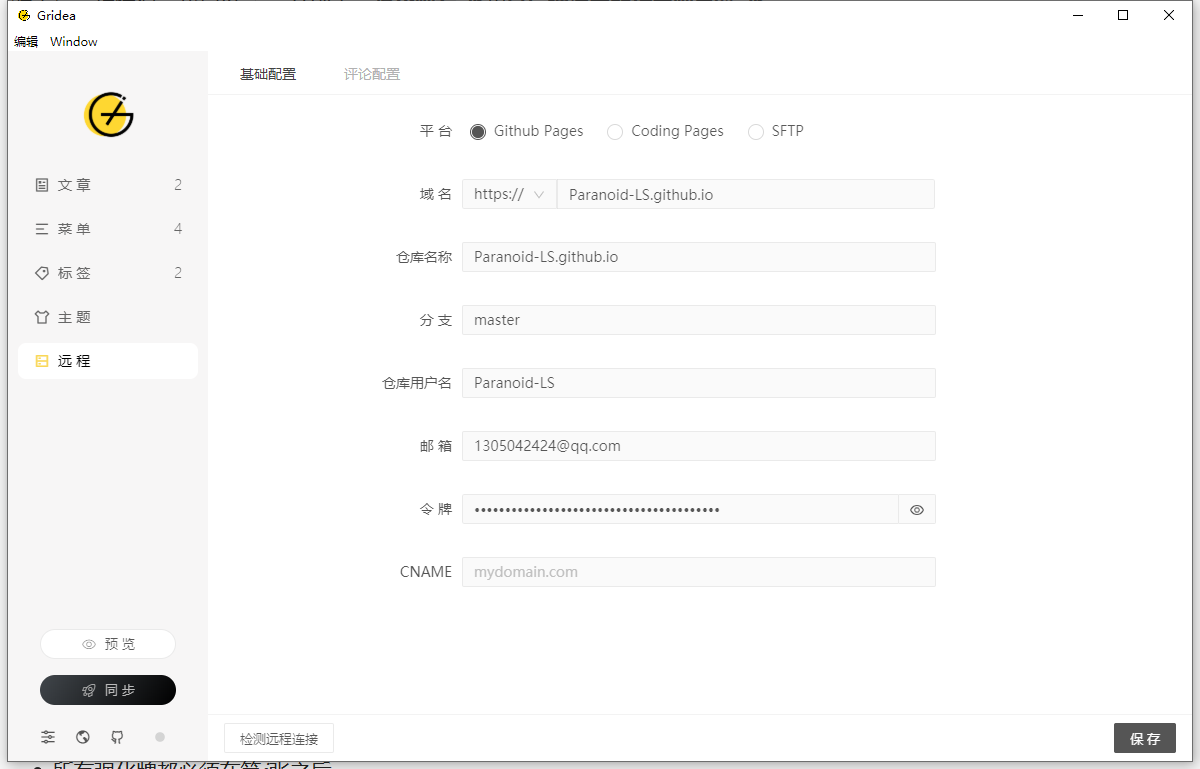
Task: Click the globe website icon
Action: [x=83, y=737]
